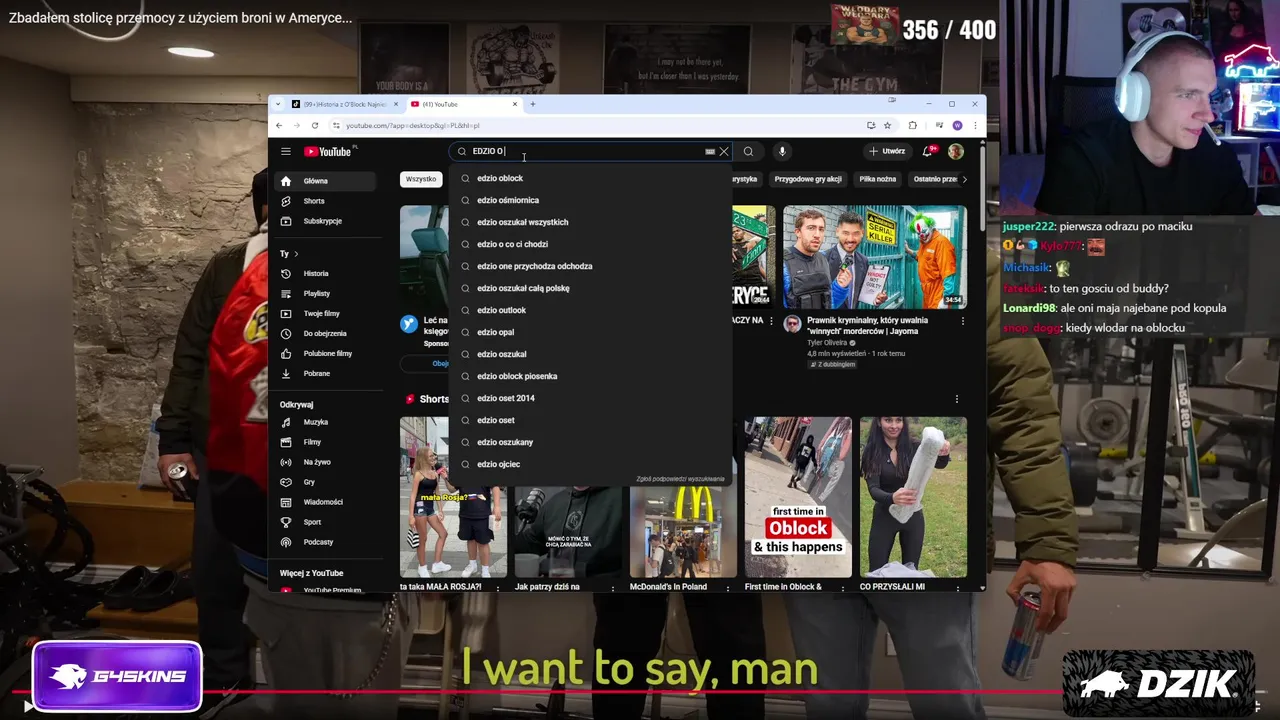Open the on-screen keyboard icon in search box
1280x720 pixels.
click(x=710, y=152)
